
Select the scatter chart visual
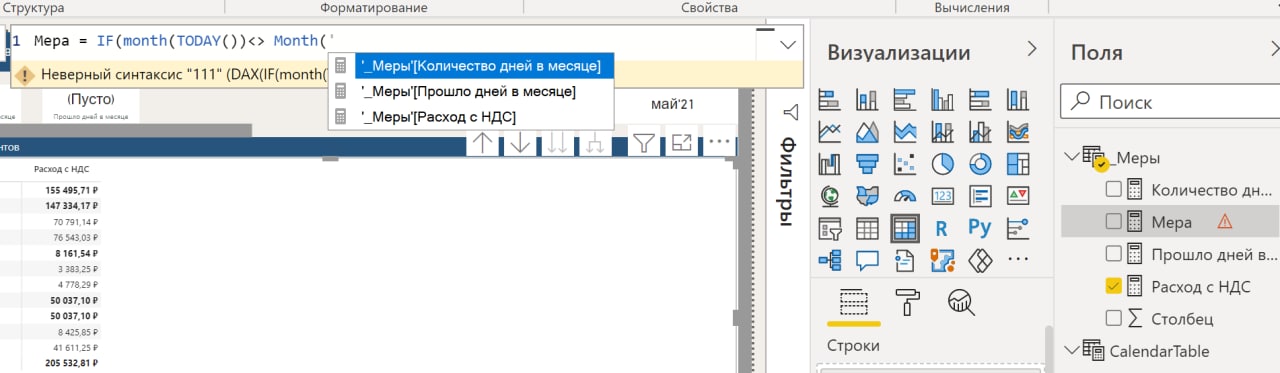tap(904, 163)
